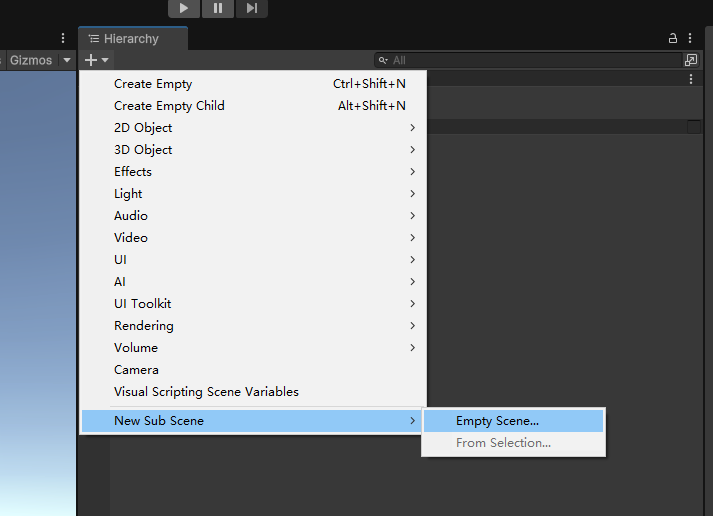The width and height of the screenshot is (713, 516).
Task: Expand the Volume submenu
Action: click(x=254, y=348)
